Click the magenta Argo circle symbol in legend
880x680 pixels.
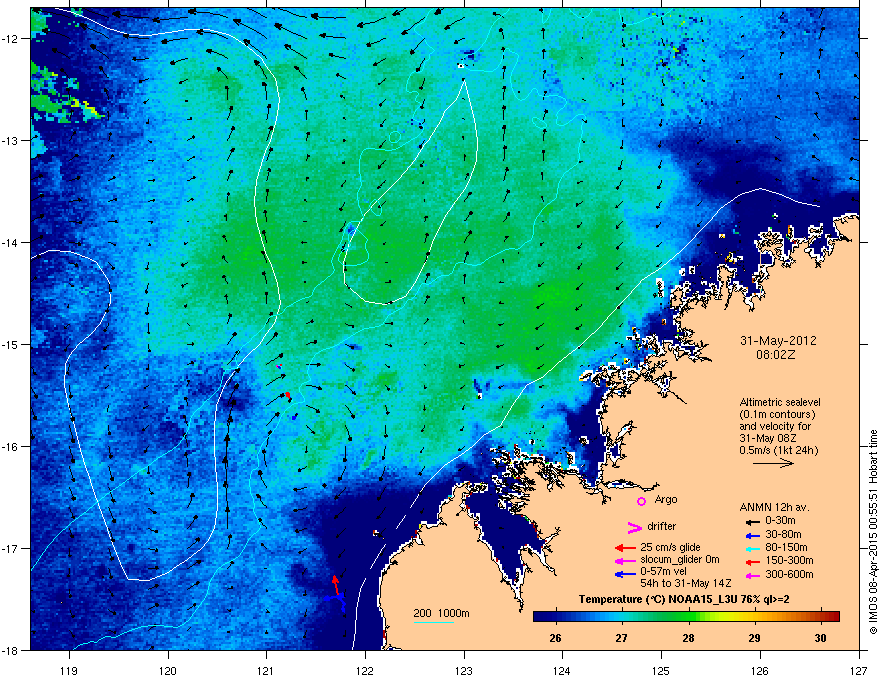(641, 501)
